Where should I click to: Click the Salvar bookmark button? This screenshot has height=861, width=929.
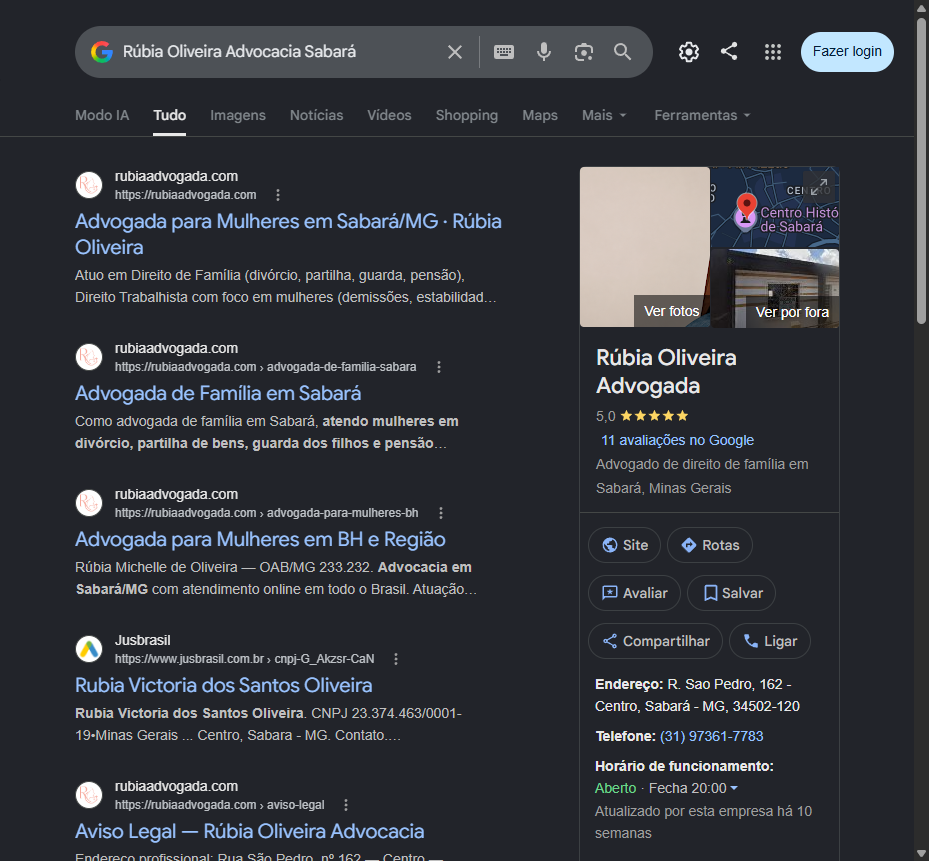(x=731, y=593)
